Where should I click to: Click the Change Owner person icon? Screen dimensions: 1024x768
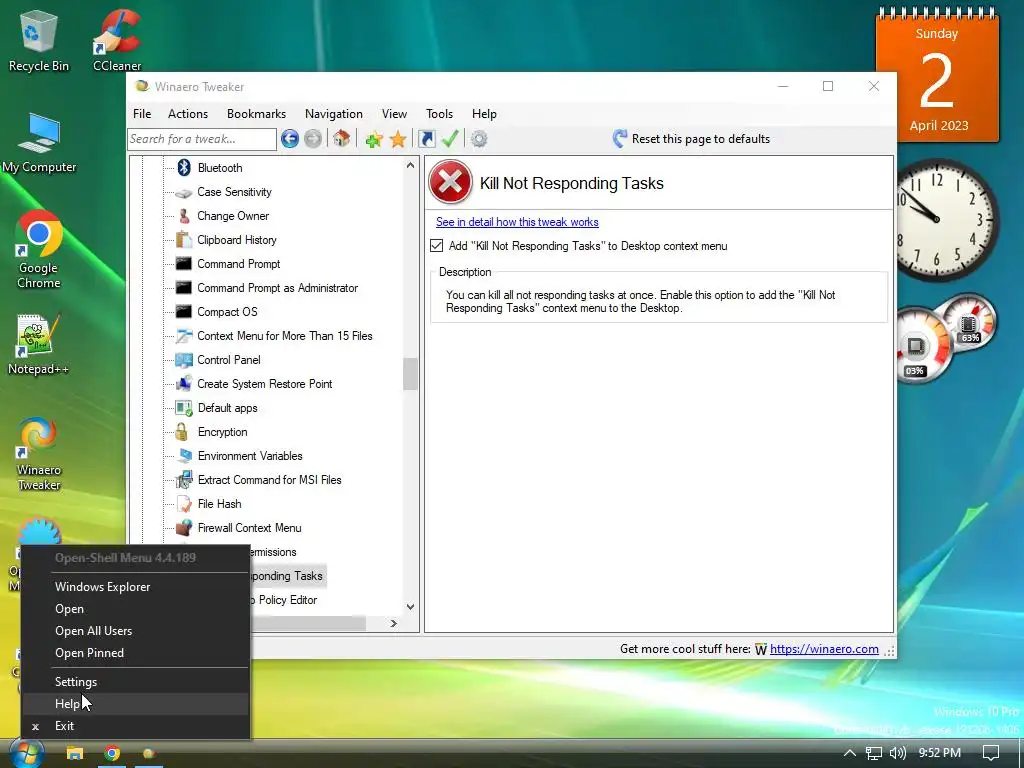pyautogui.click(x=184, y=216)
